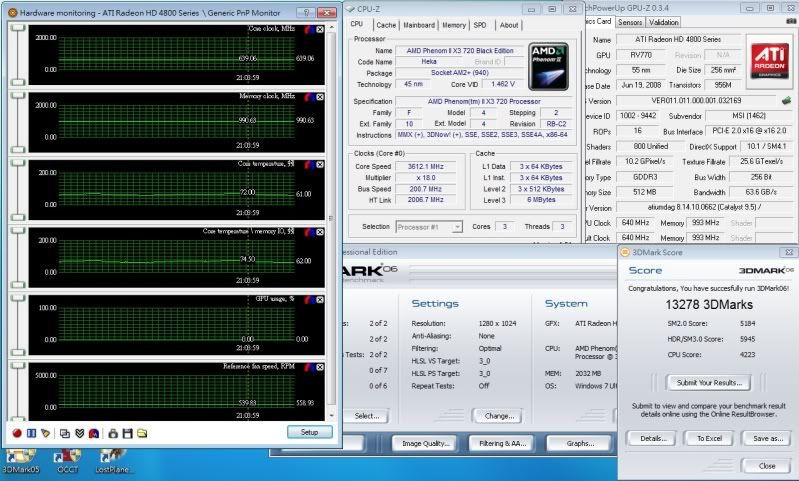
Task: Switch to CPU-Z Memory tab
Action: (454, 25)
